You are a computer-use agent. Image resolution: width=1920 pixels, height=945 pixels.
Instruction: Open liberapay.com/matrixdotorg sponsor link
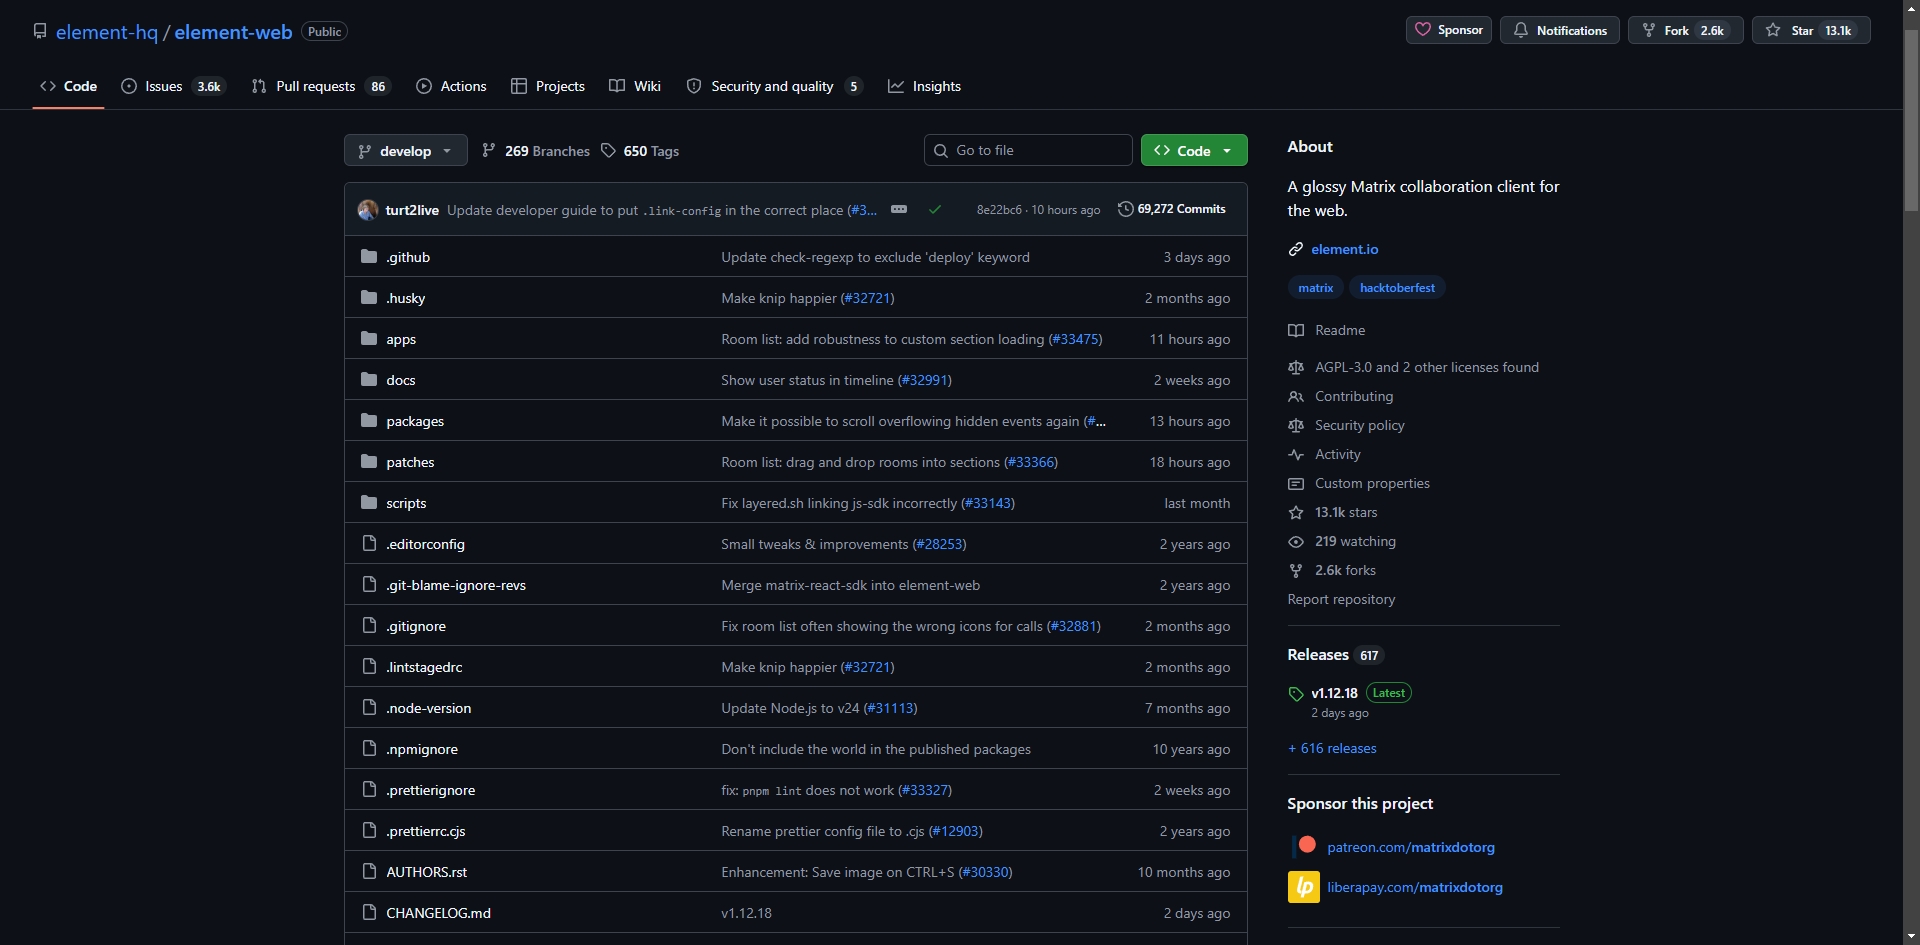pyautogui.click(x=1415, y=887)
